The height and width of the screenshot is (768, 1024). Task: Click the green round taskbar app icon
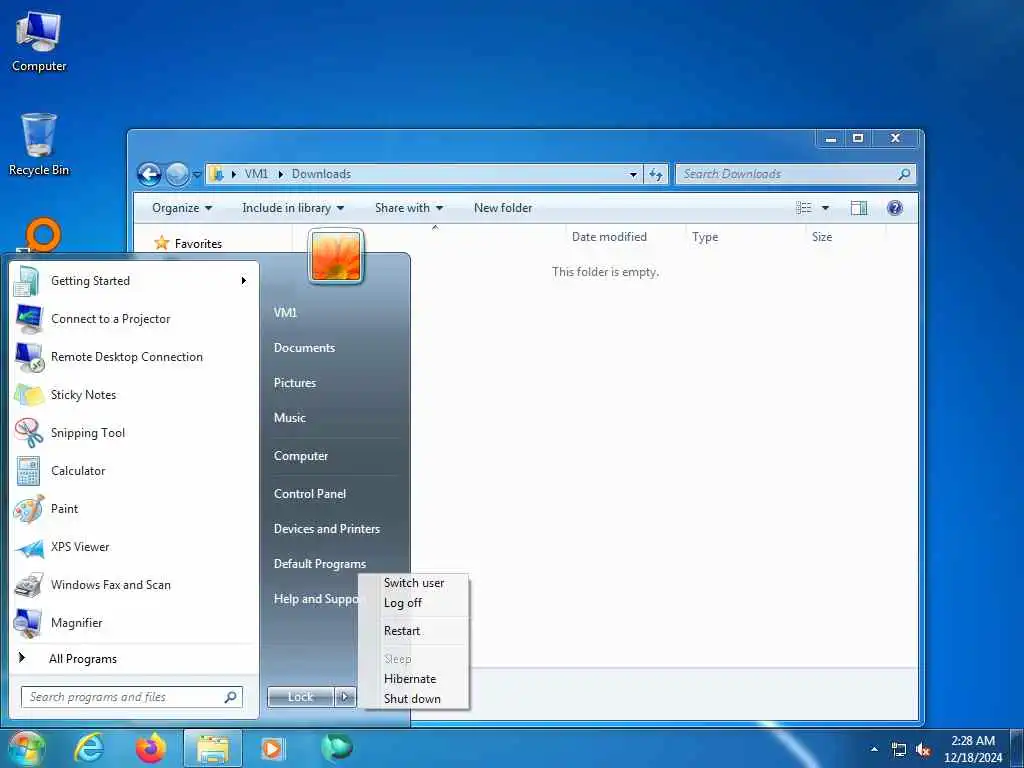click(x=336, y=747)
